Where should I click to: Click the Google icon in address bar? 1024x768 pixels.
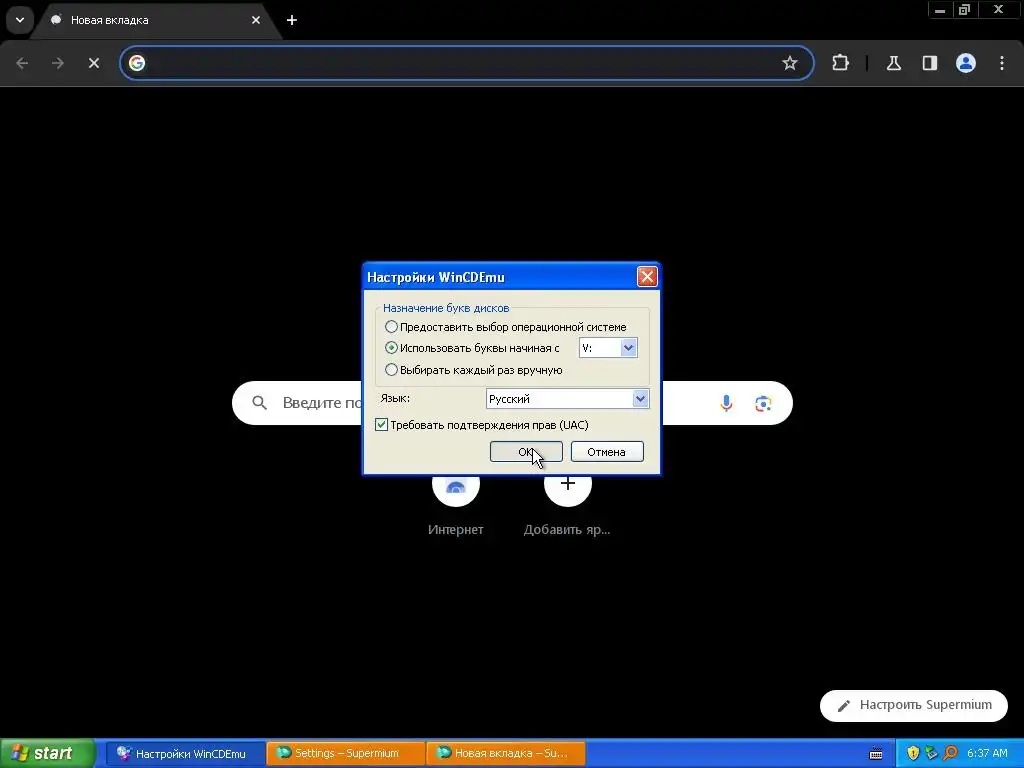(x=136, y=63)
